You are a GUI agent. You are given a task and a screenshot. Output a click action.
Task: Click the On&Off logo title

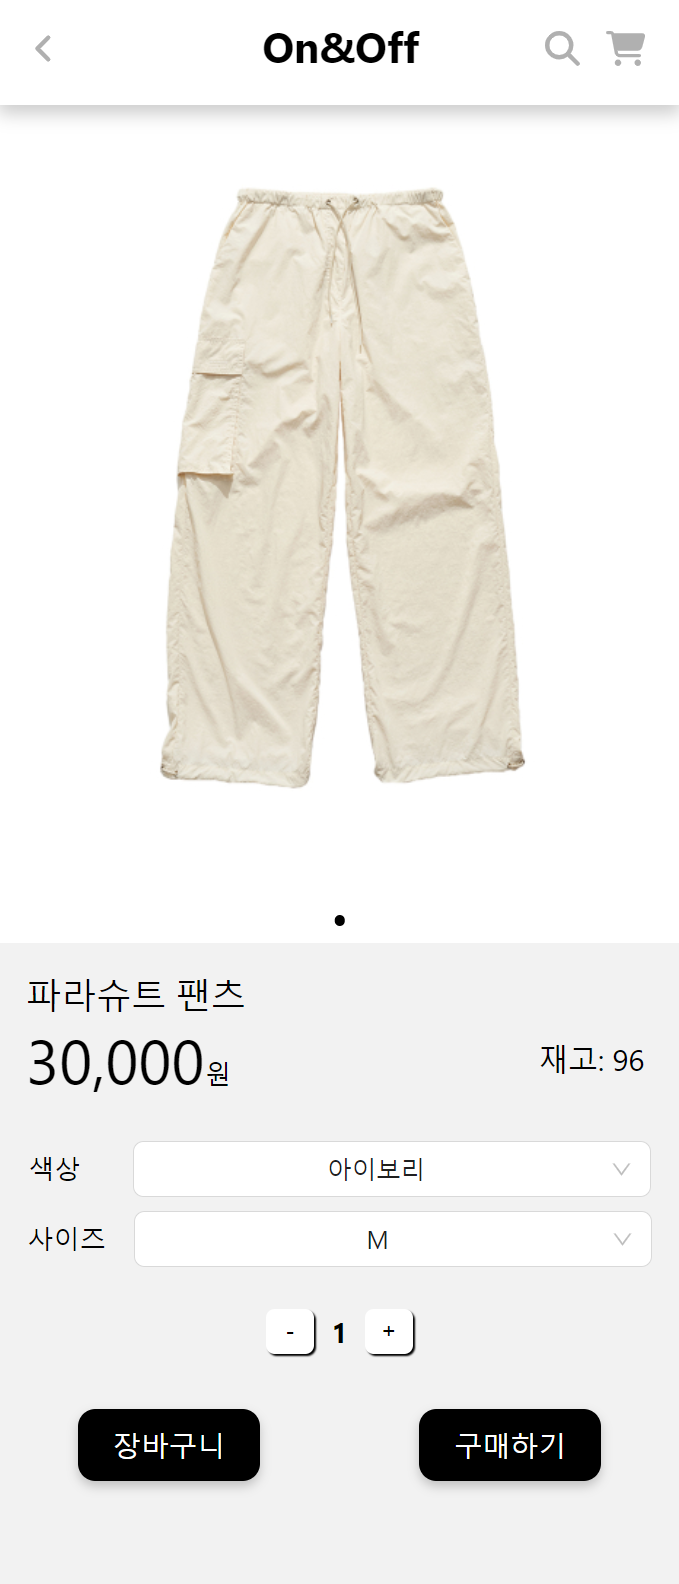point(340,48)
